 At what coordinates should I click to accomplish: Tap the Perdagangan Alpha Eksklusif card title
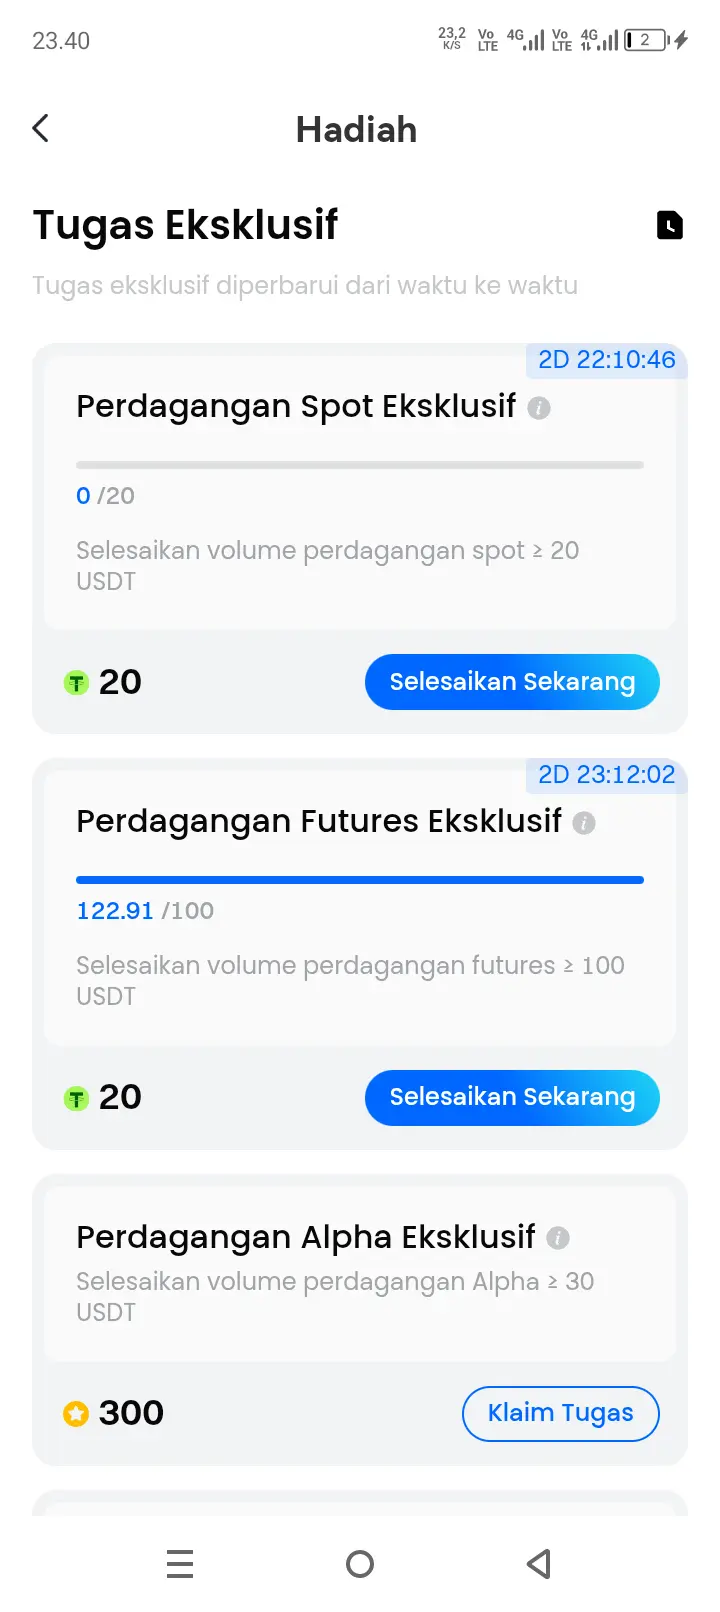(x=306, y=1237)
